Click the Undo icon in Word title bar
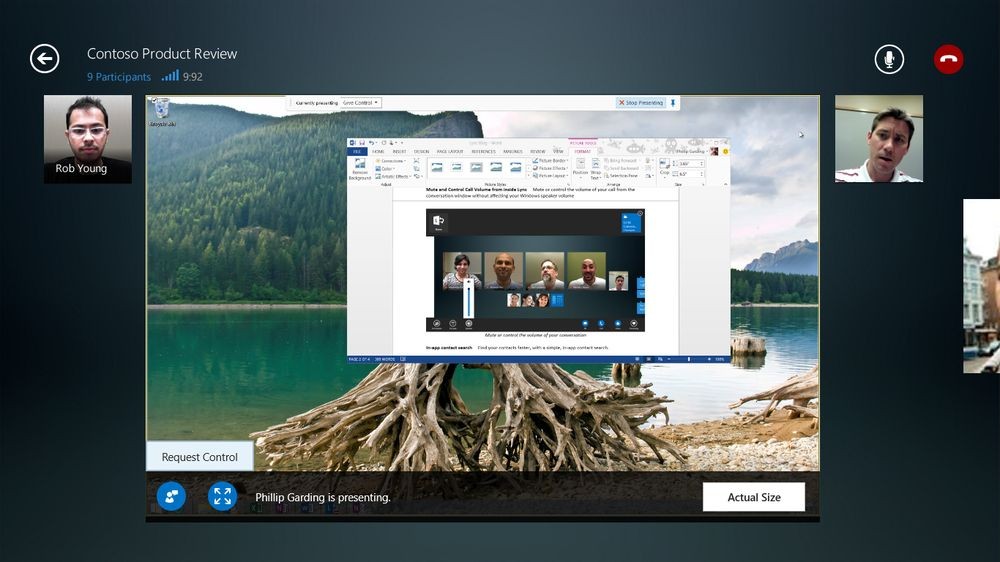The image size is (1000, 562). tap(371, 142)
